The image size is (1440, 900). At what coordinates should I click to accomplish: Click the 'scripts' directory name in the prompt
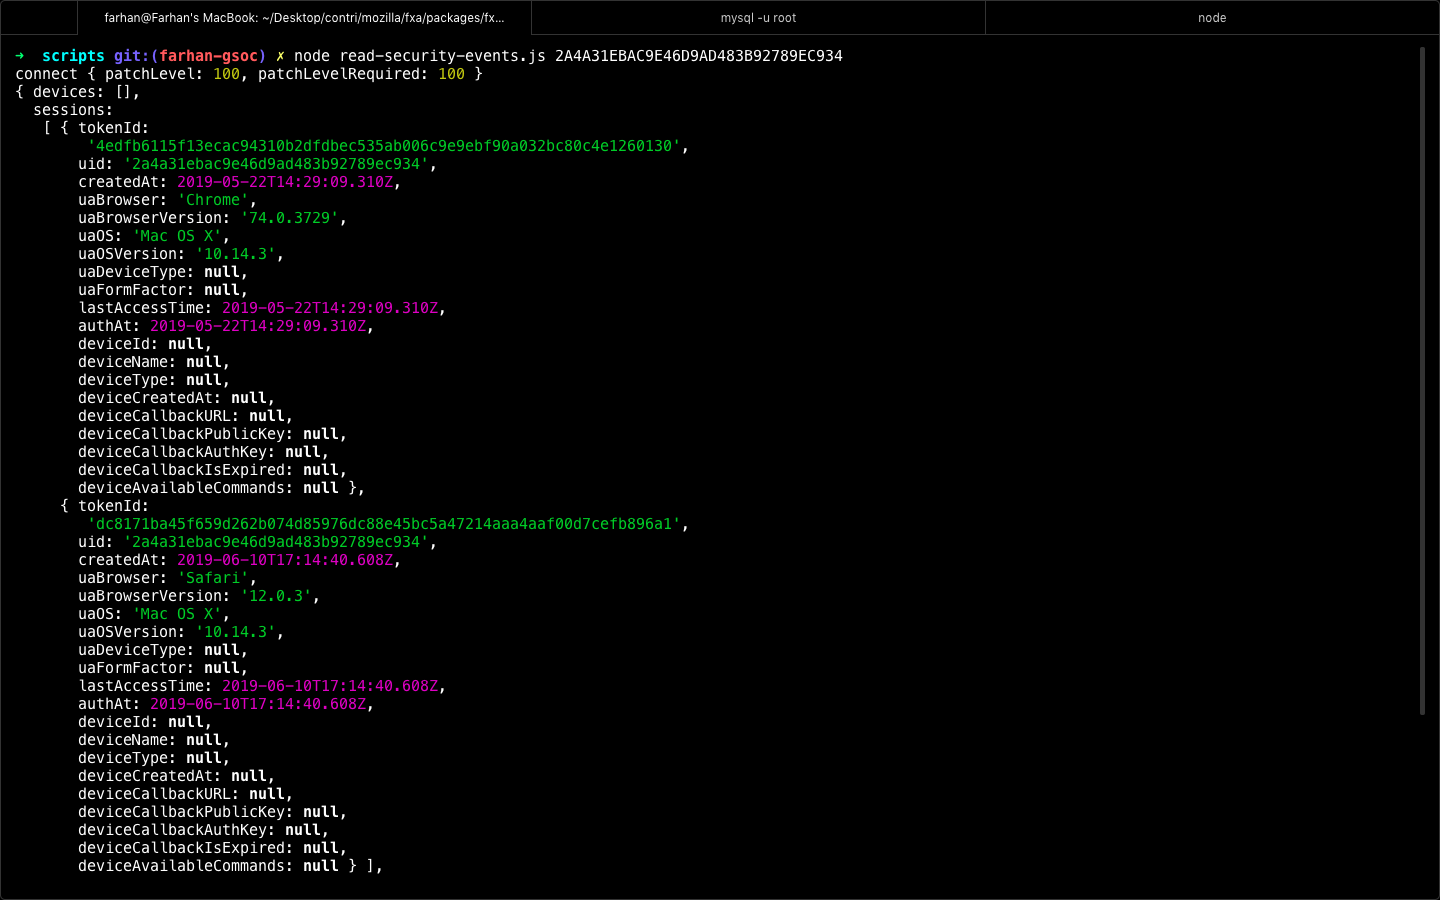pyautogui.click(x=73, y=56)
